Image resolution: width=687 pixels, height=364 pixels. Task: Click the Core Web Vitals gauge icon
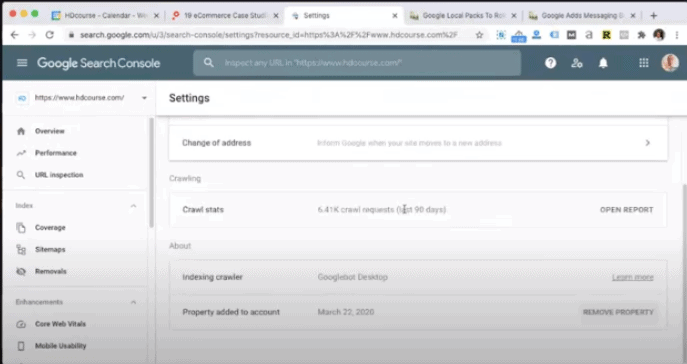pos(21,324)
